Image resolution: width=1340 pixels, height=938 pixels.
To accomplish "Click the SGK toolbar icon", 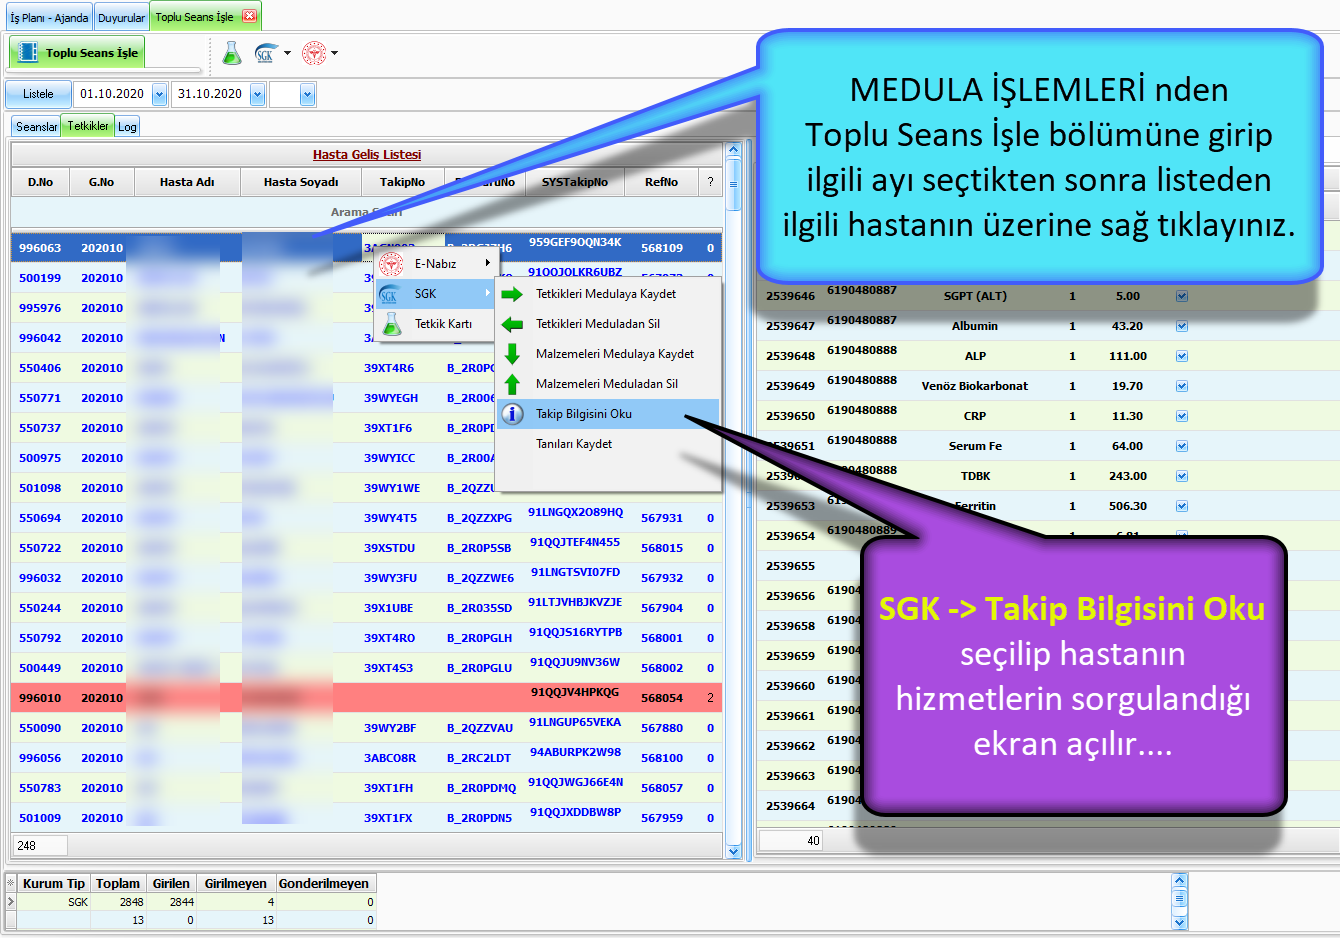I will point(265,53).
